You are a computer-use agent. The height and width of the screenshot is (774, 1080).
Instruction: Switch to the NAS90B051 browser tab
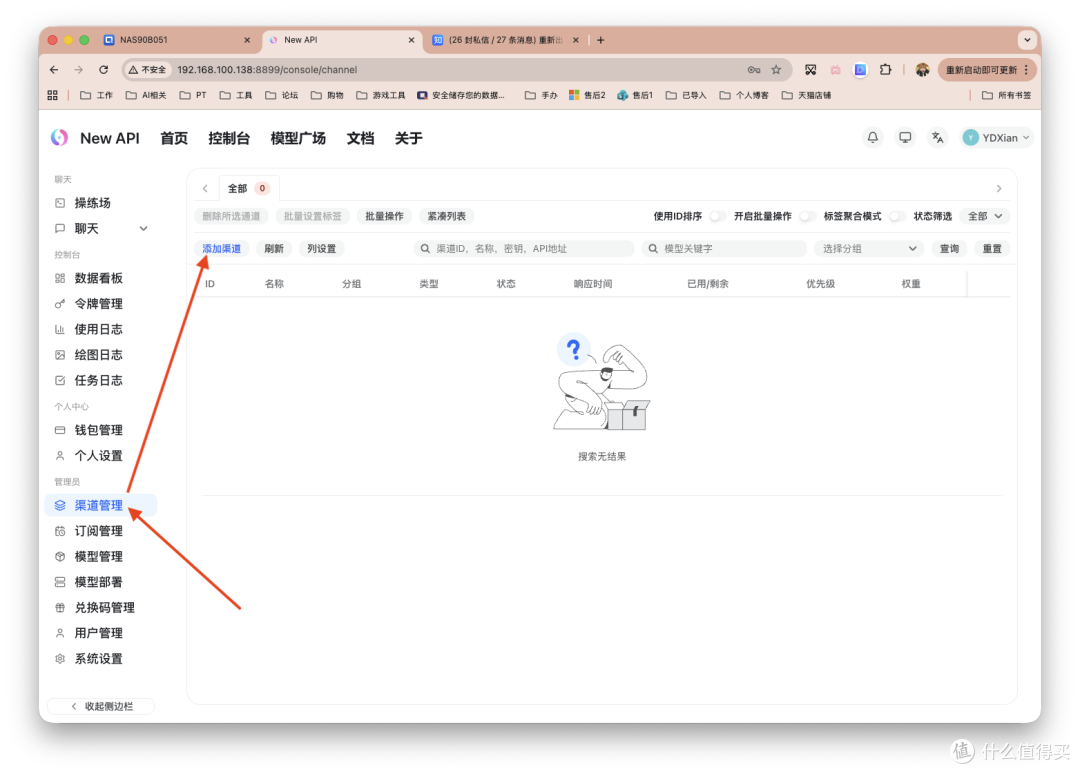(x=178, y=40)
